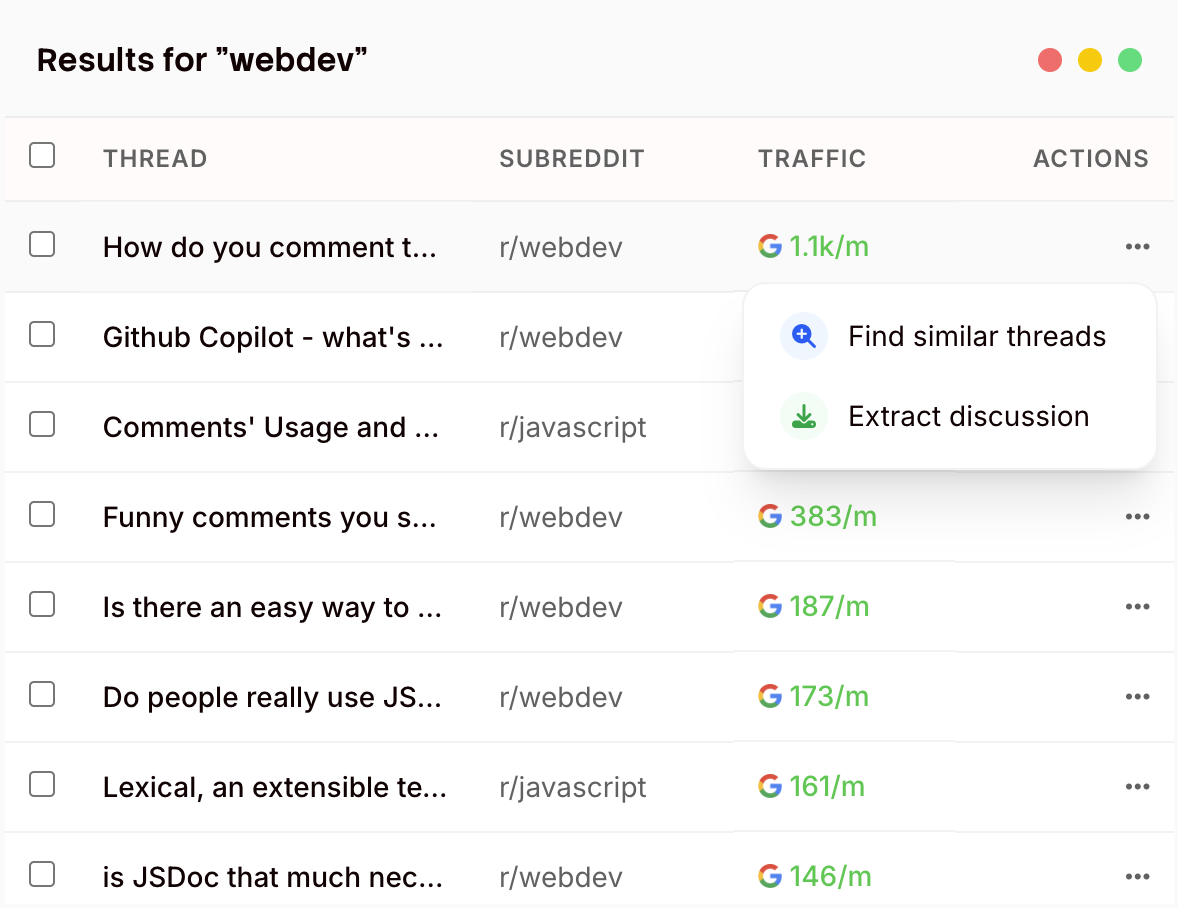The height and width of the screenshot is (908, 1178).
Task: Click the red dot in header
Action: click(x=1049, y=60)
